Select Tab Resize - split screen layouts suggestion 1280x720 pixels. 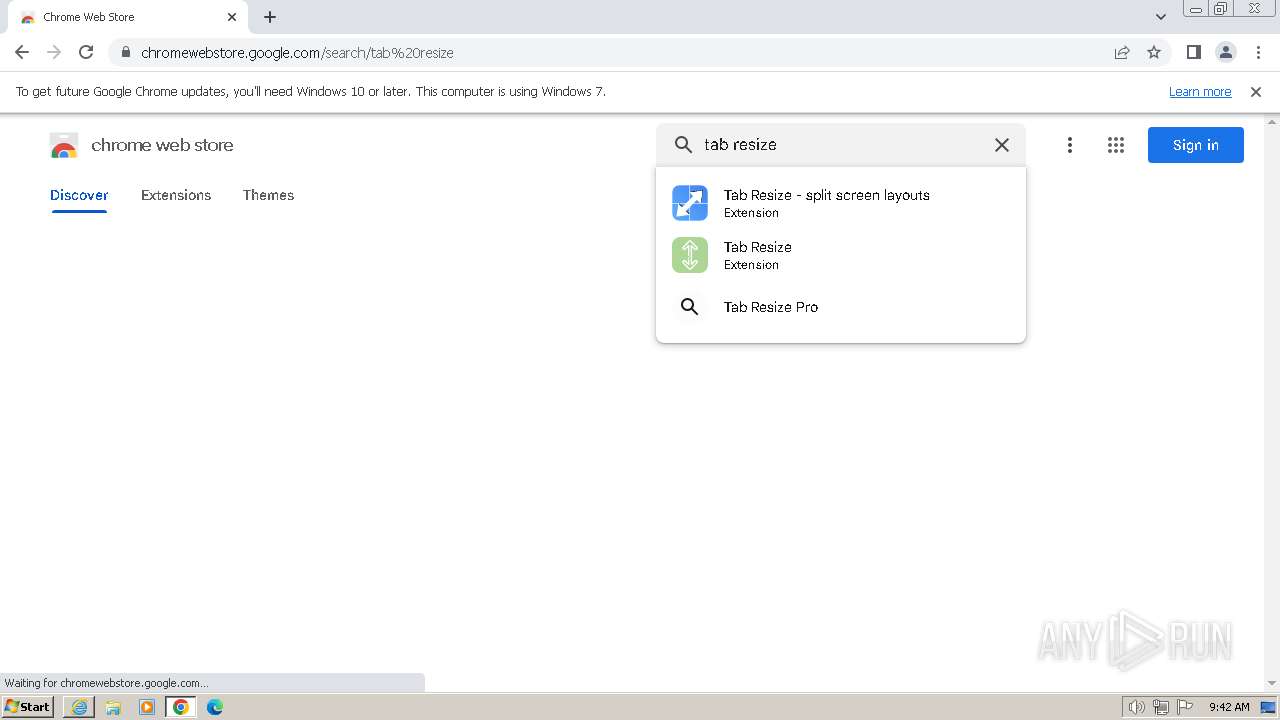click(x=841, y=203)
